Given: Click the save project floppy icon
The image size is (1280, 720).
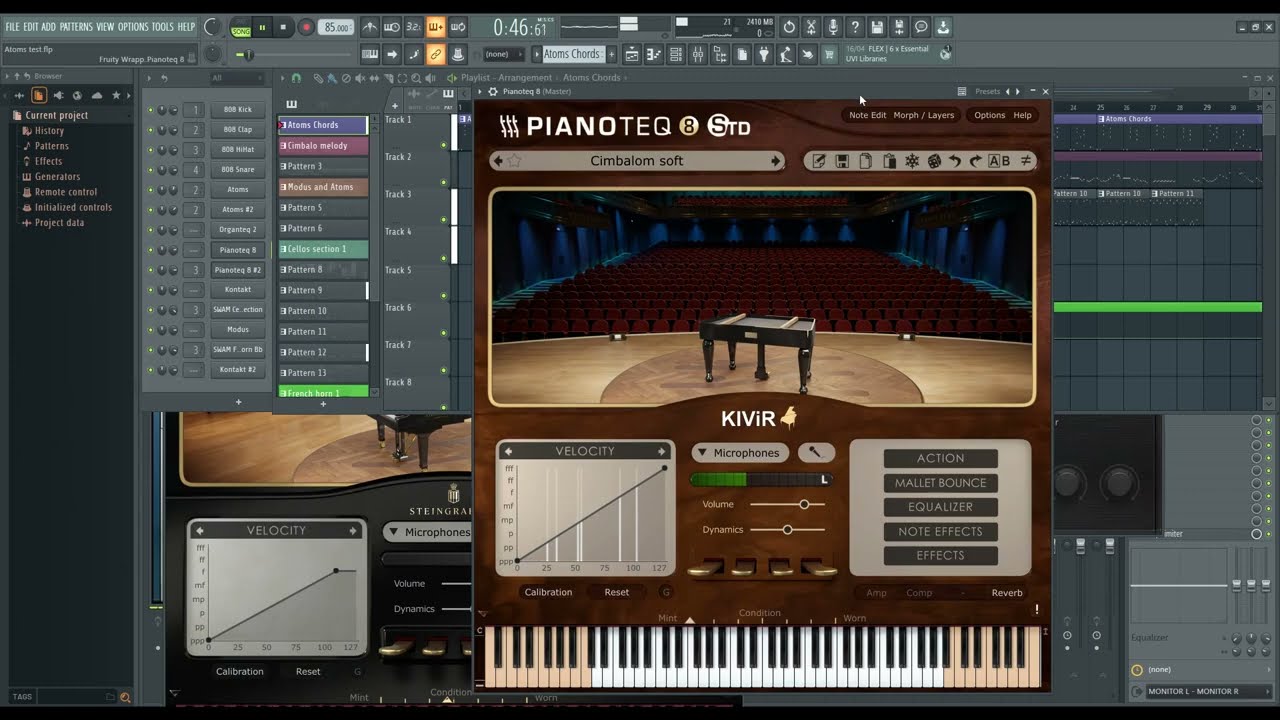Looking at the screenshot, I should [877, 27].
